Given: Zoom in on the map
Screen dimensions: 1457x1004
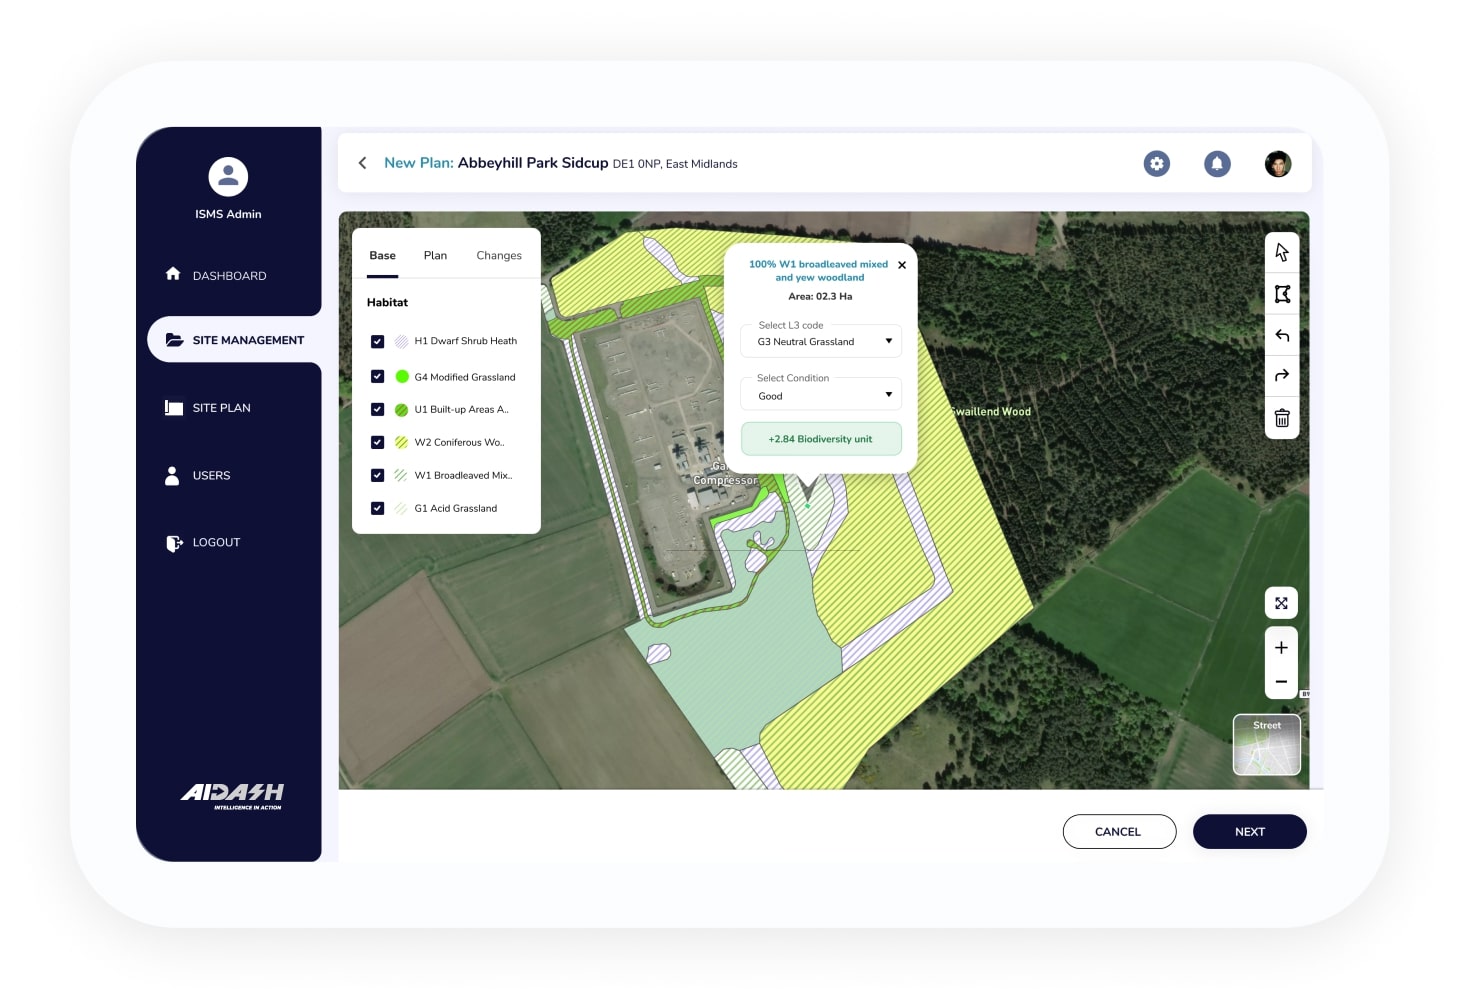Looking at the screenshot, I should pos(1281,647).
